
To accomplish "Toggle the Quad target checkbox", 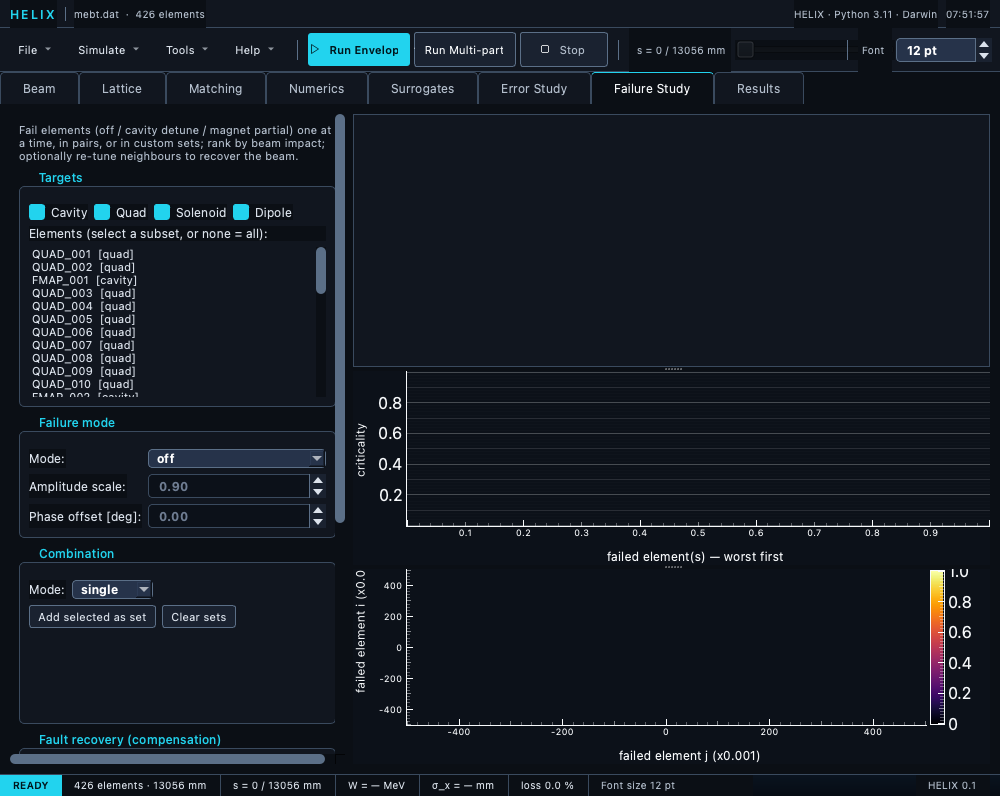I will 102,212.
